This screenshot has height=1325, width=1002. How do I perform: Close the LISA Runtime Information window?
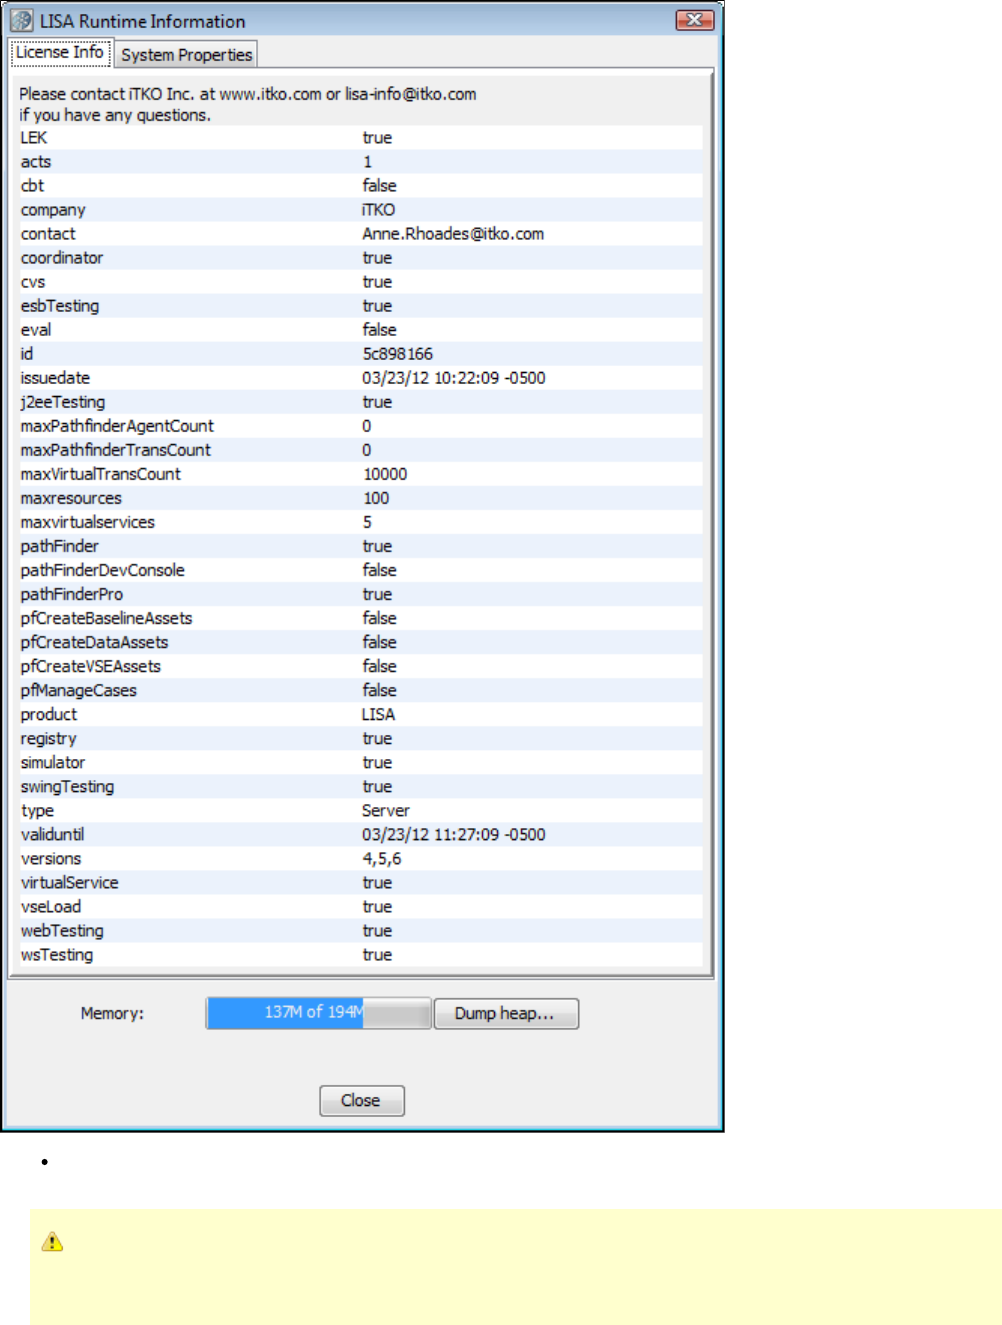(695, 20)
